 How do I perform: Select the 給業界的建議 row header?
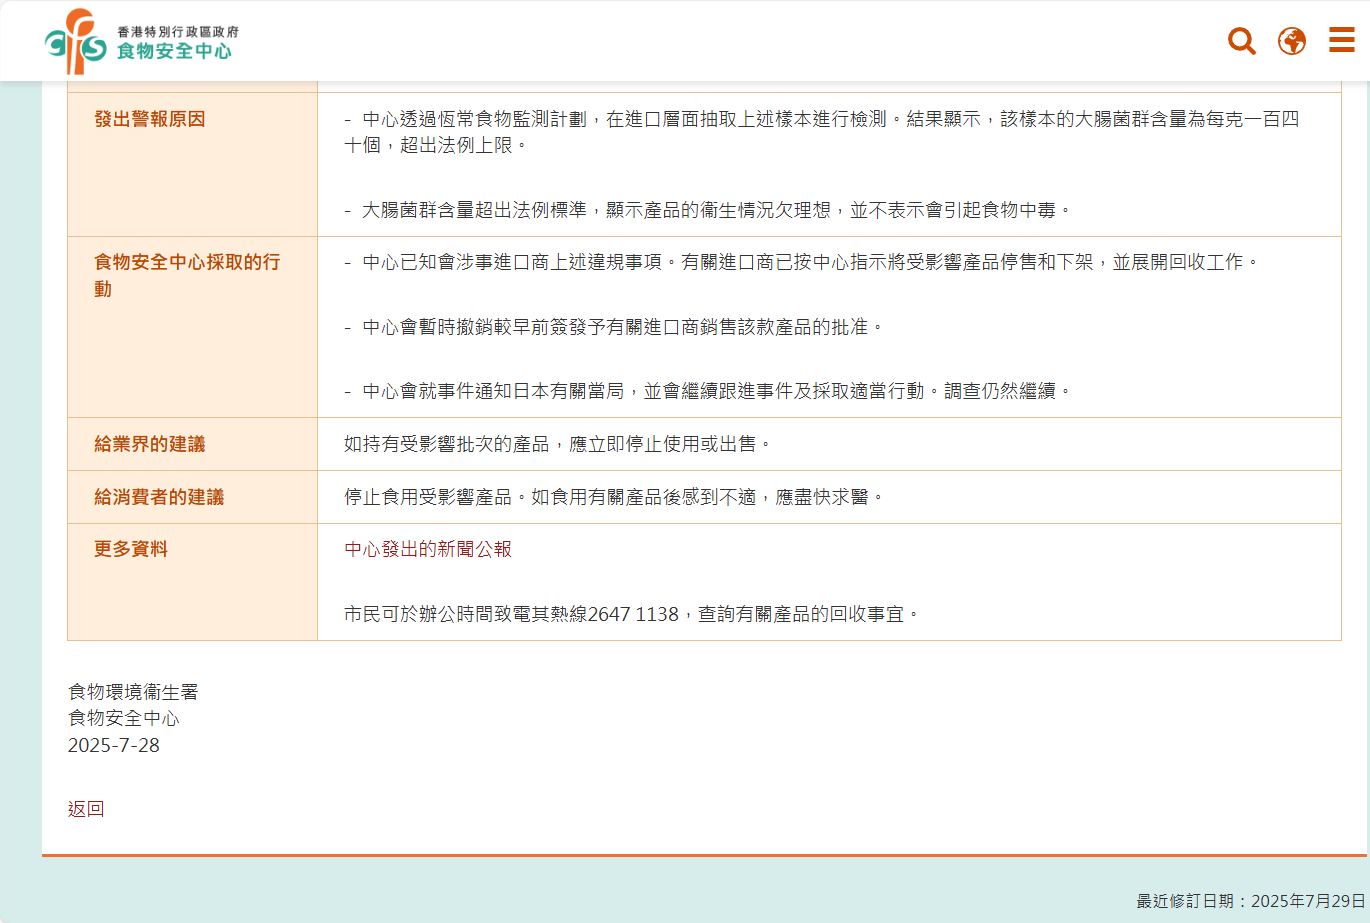click(x=150, y=444)
